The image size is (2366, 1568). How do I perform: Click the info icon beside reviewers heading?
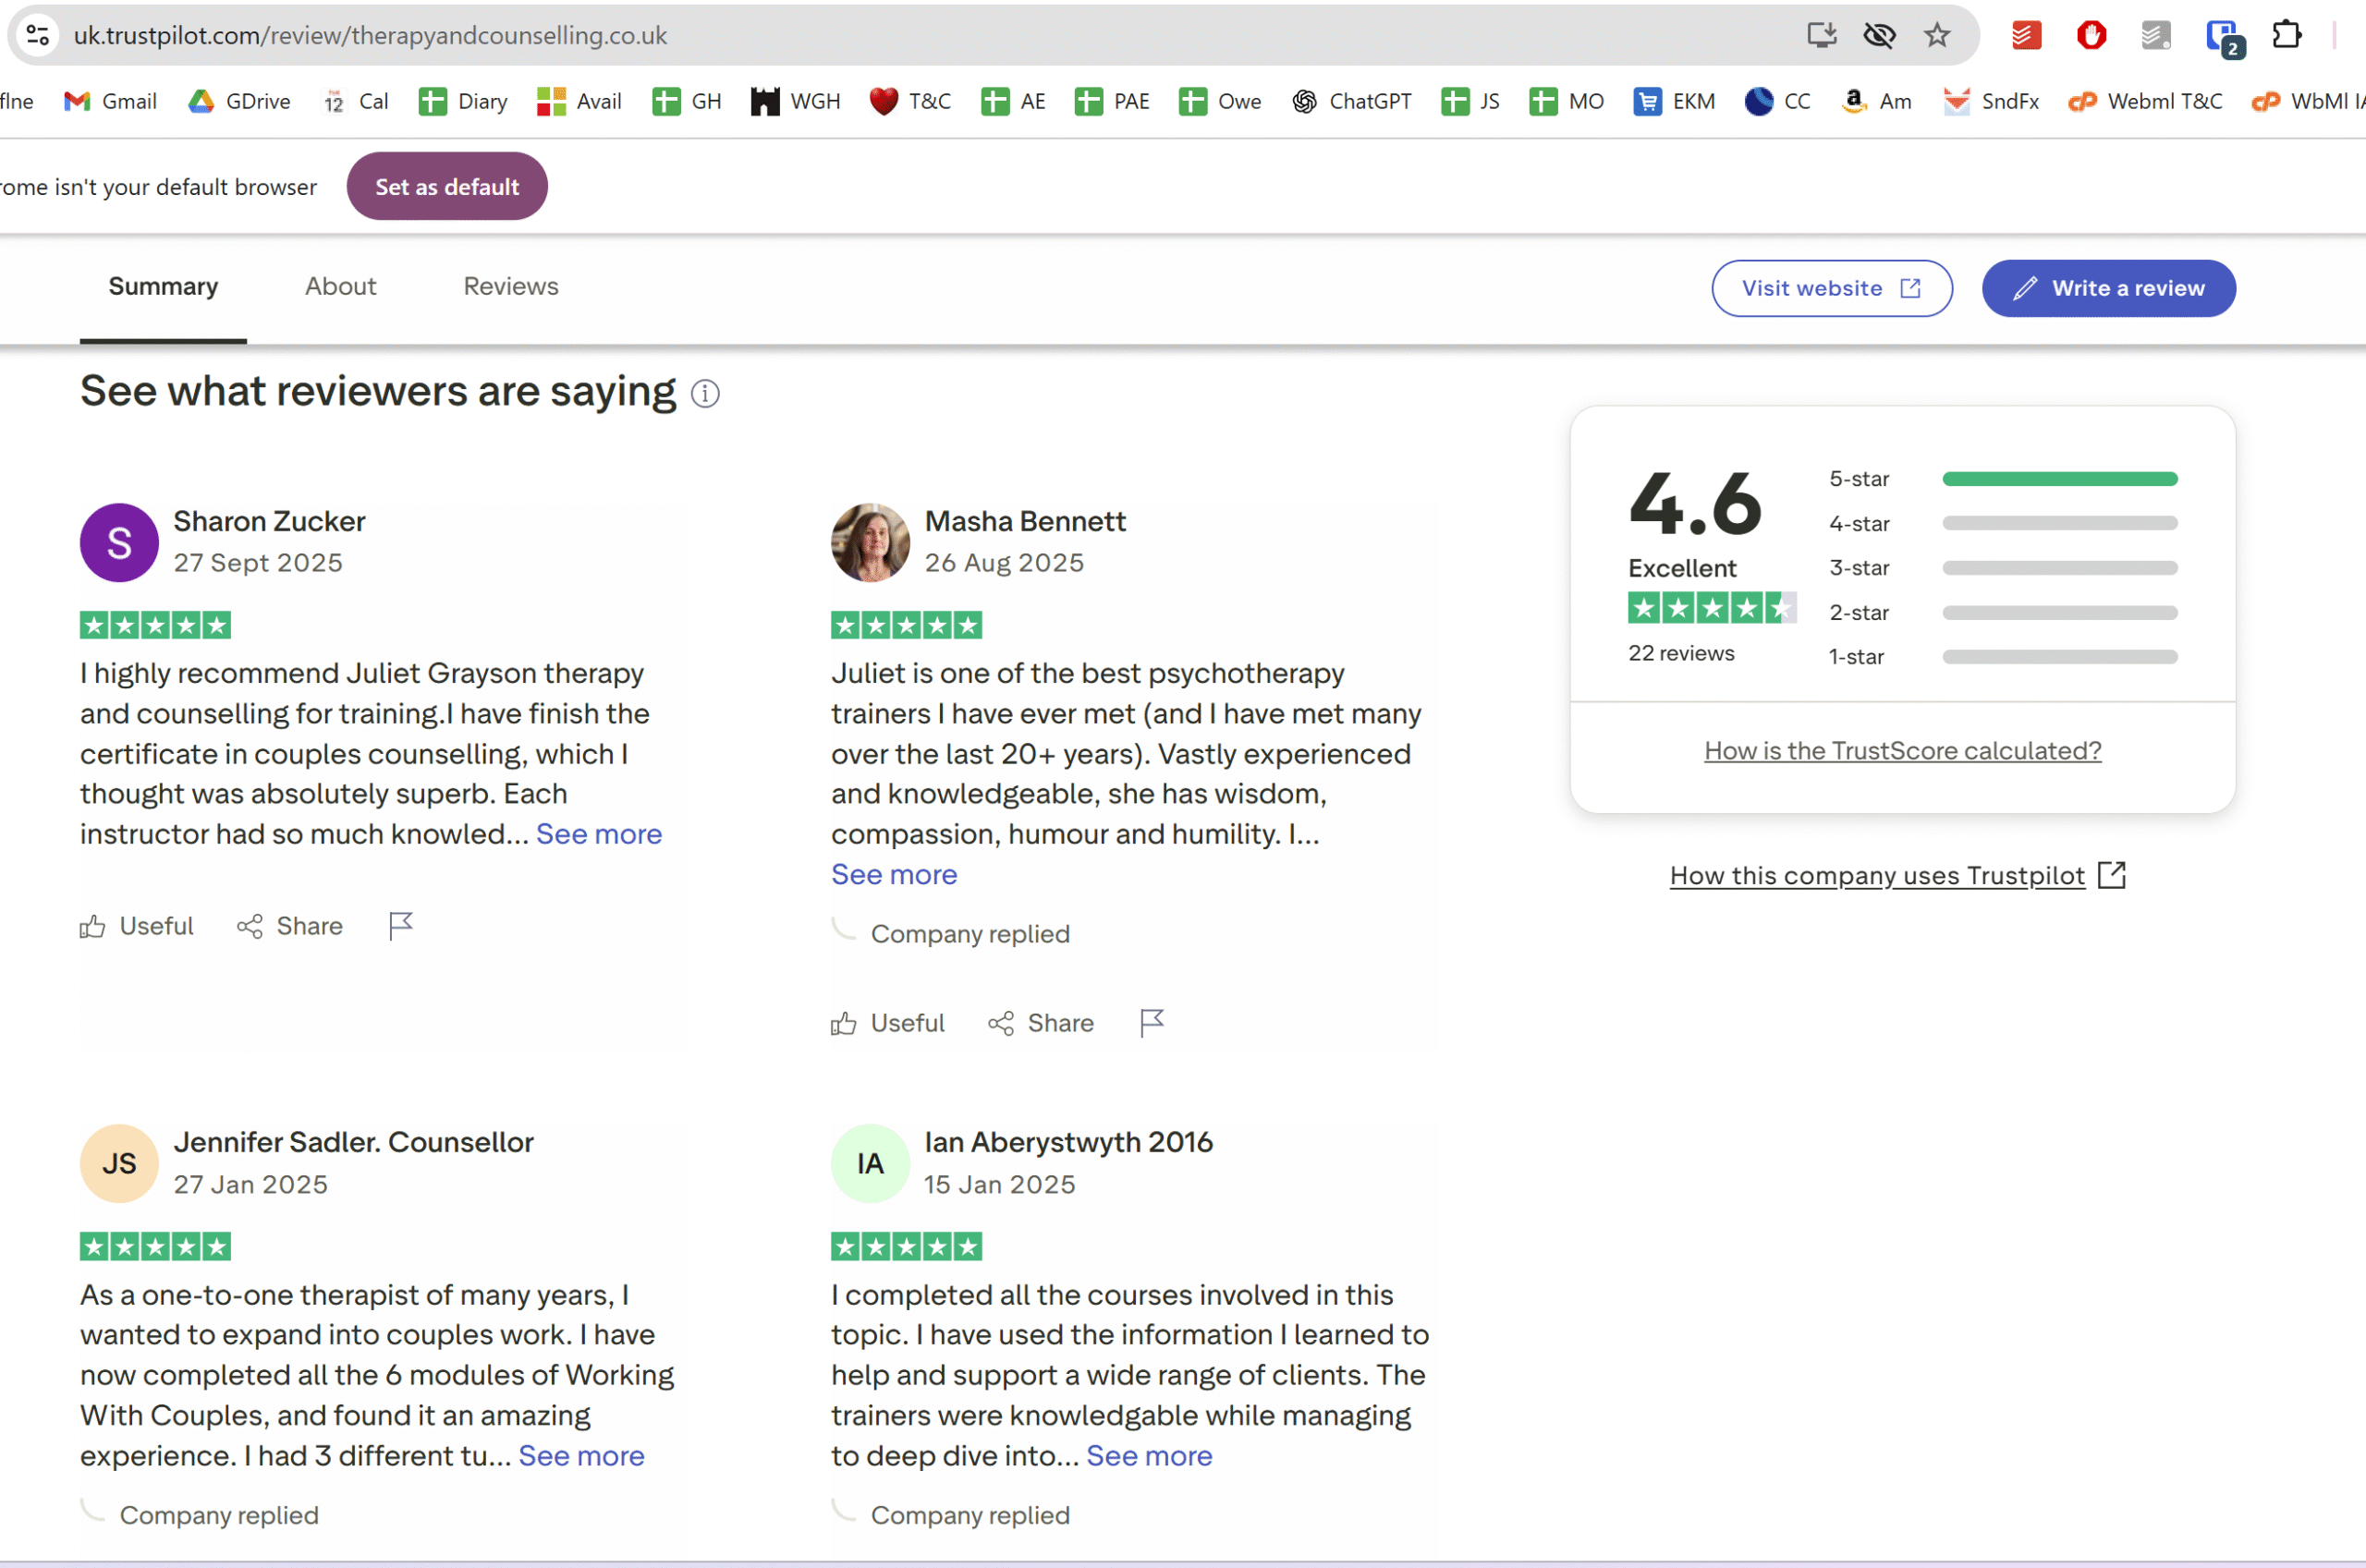click(x=705, y=394)
